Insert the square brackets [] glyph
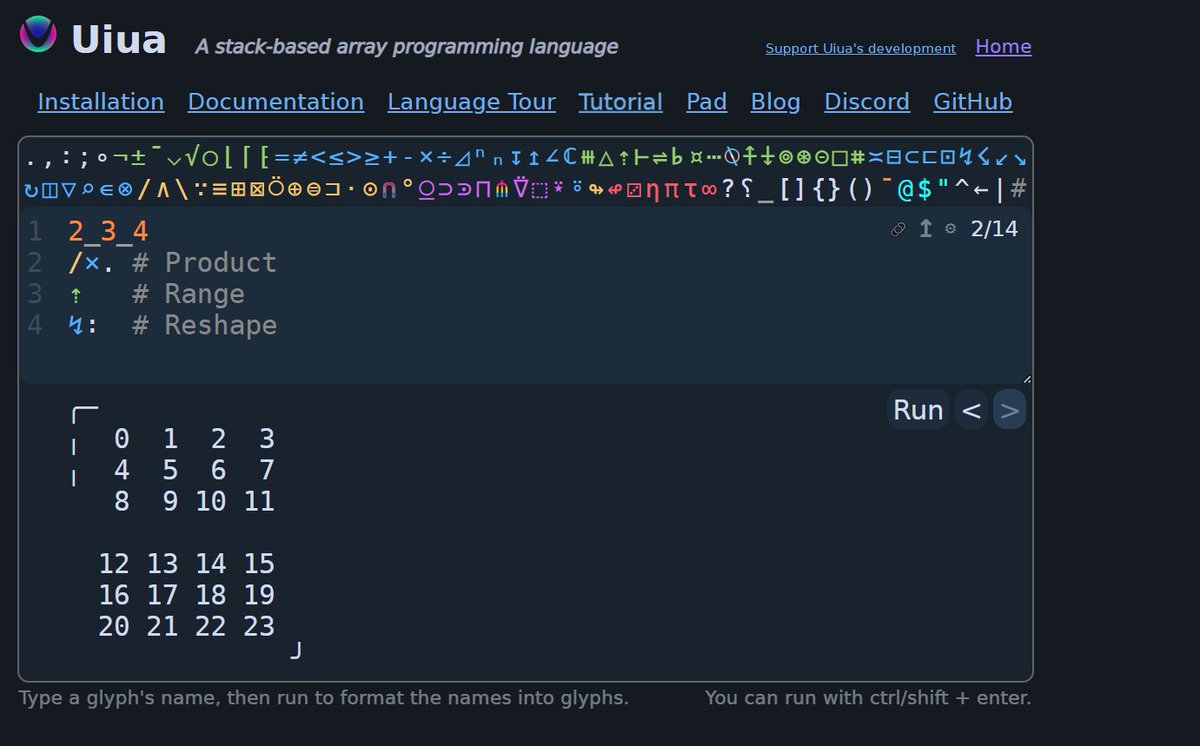The image size is (1200, 746). [x=792, y=188]
